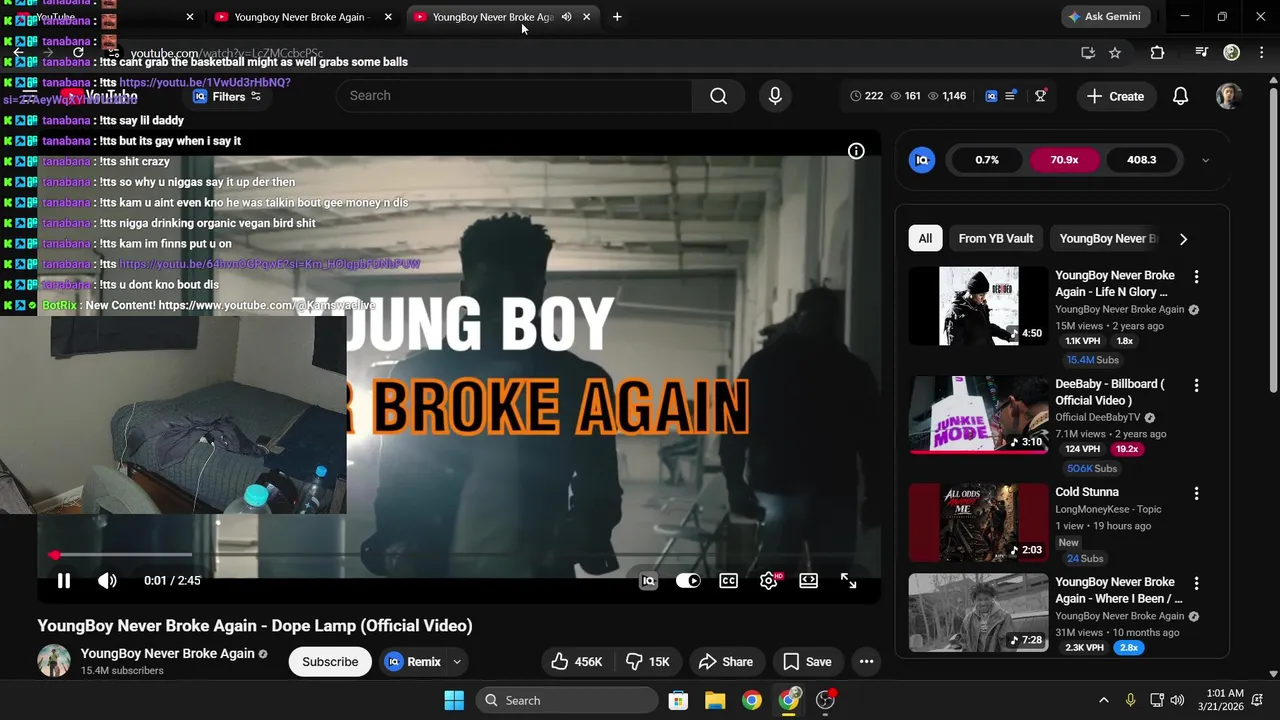1280x720 pixels.
Task: Open the YouTube account avatar menu
Action: [x=1228, y=96]
